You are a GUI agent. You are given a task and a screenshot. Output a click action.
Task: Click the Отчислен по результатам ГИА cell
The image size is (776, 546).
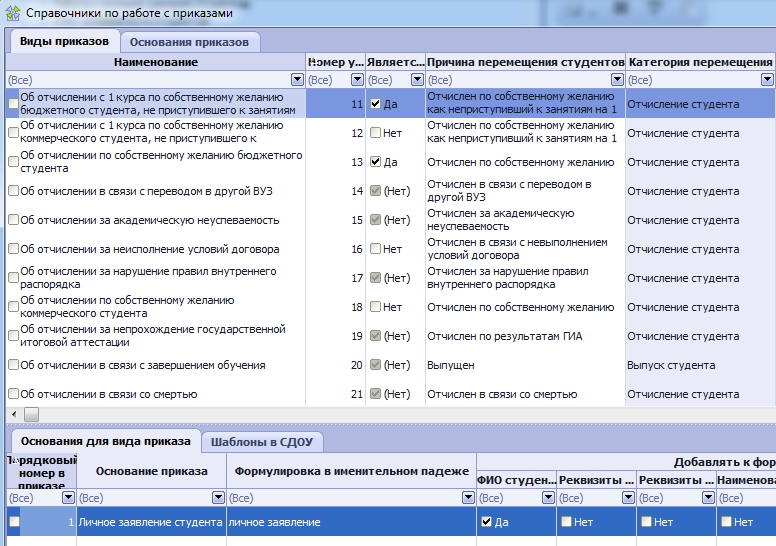(x=526, y=336)
